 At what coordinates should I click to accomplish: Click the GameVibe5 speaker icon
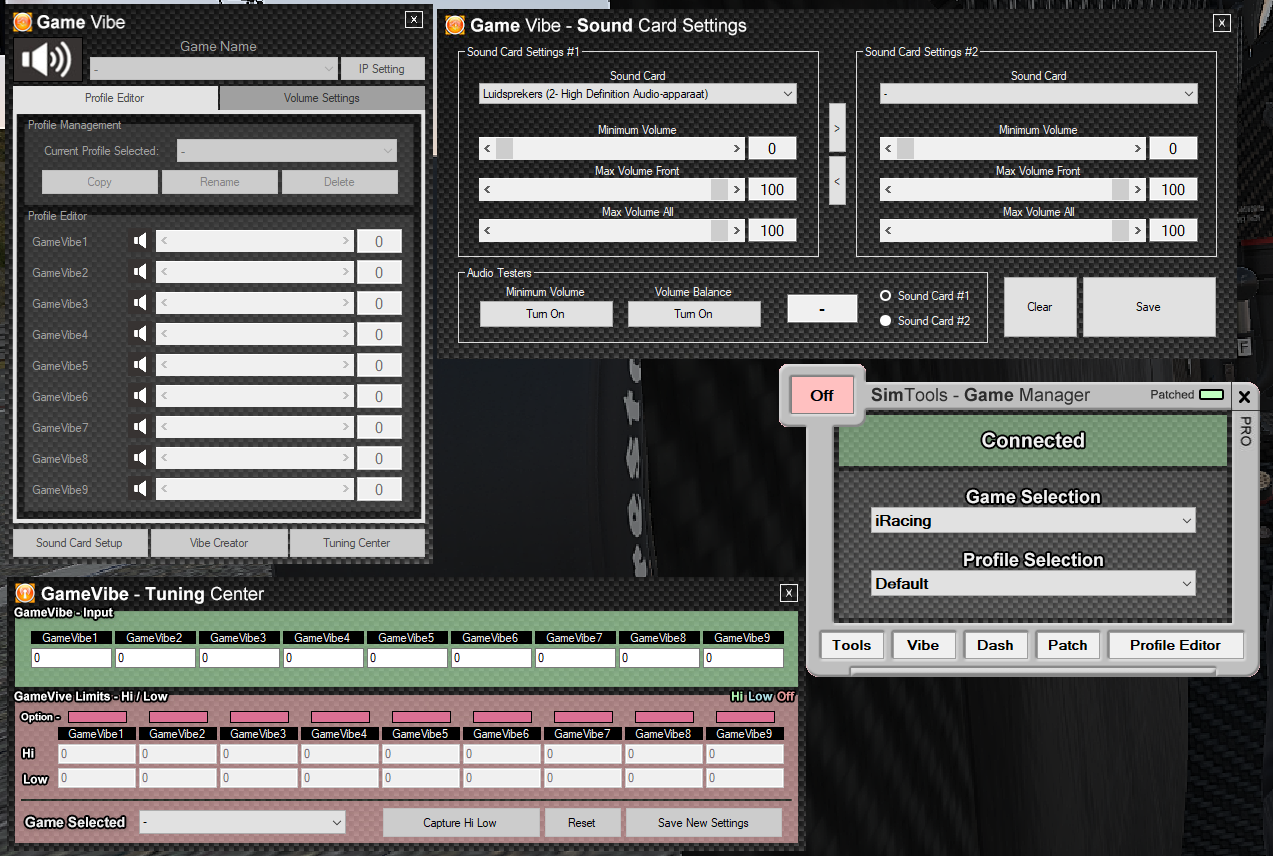tap(140, 365)
